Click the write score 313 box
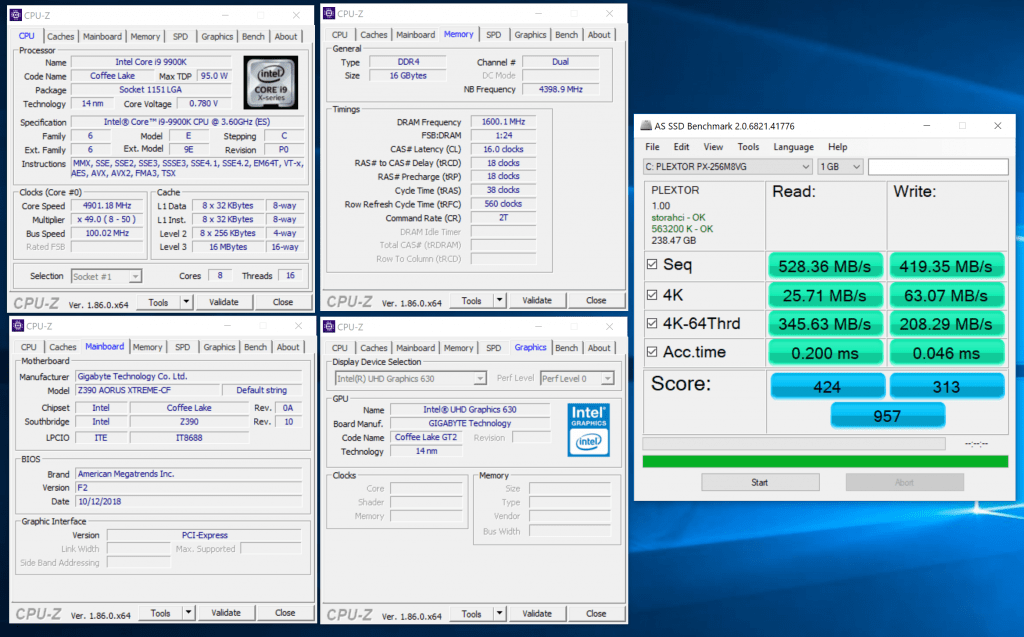 (946, 386)
